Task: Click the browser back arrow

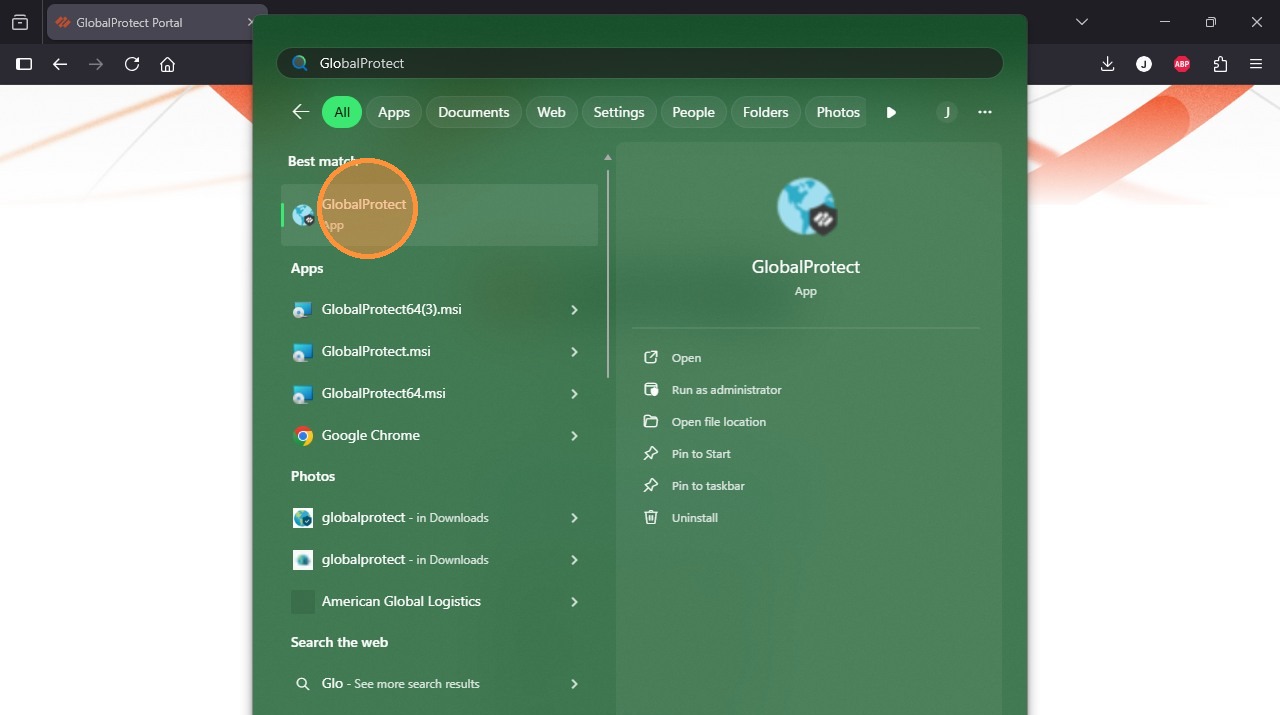Action: (60, 64)
